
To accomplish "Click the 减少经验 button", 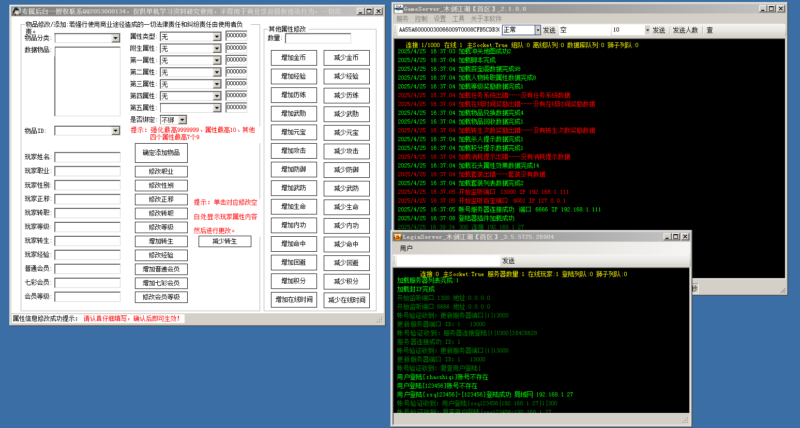I will [346, 76].
